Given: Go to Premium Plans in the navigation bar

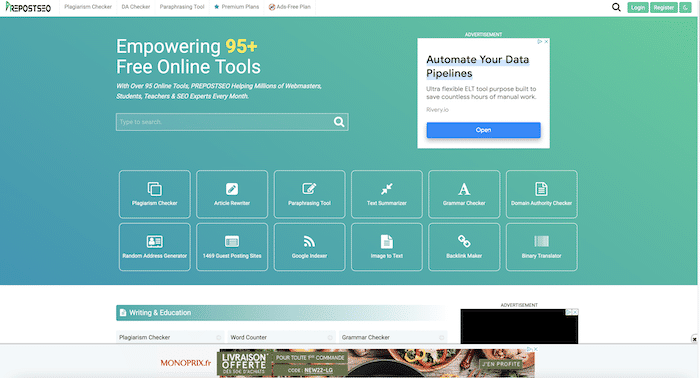Looking at the screenshot, I should [x=237, y=7].
